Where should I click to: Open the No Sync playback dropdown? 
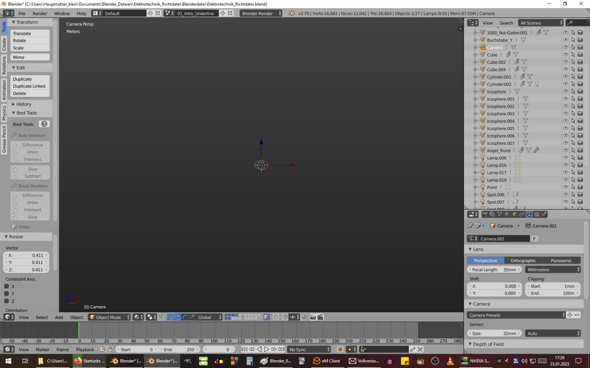click(x=309, y=349)
